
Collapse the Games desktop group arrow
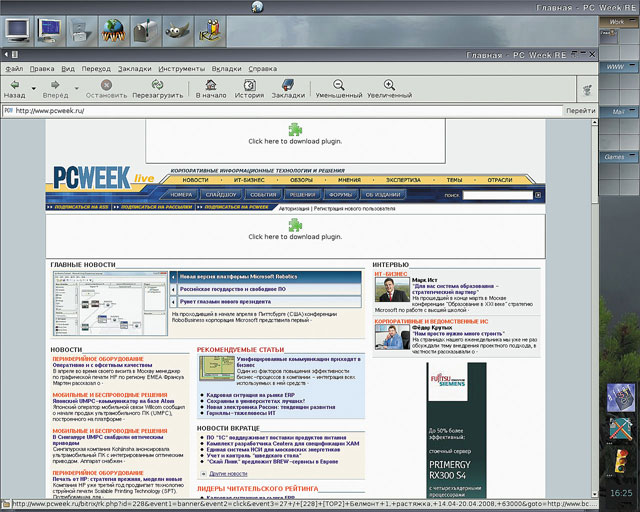[x=632, y=155]
